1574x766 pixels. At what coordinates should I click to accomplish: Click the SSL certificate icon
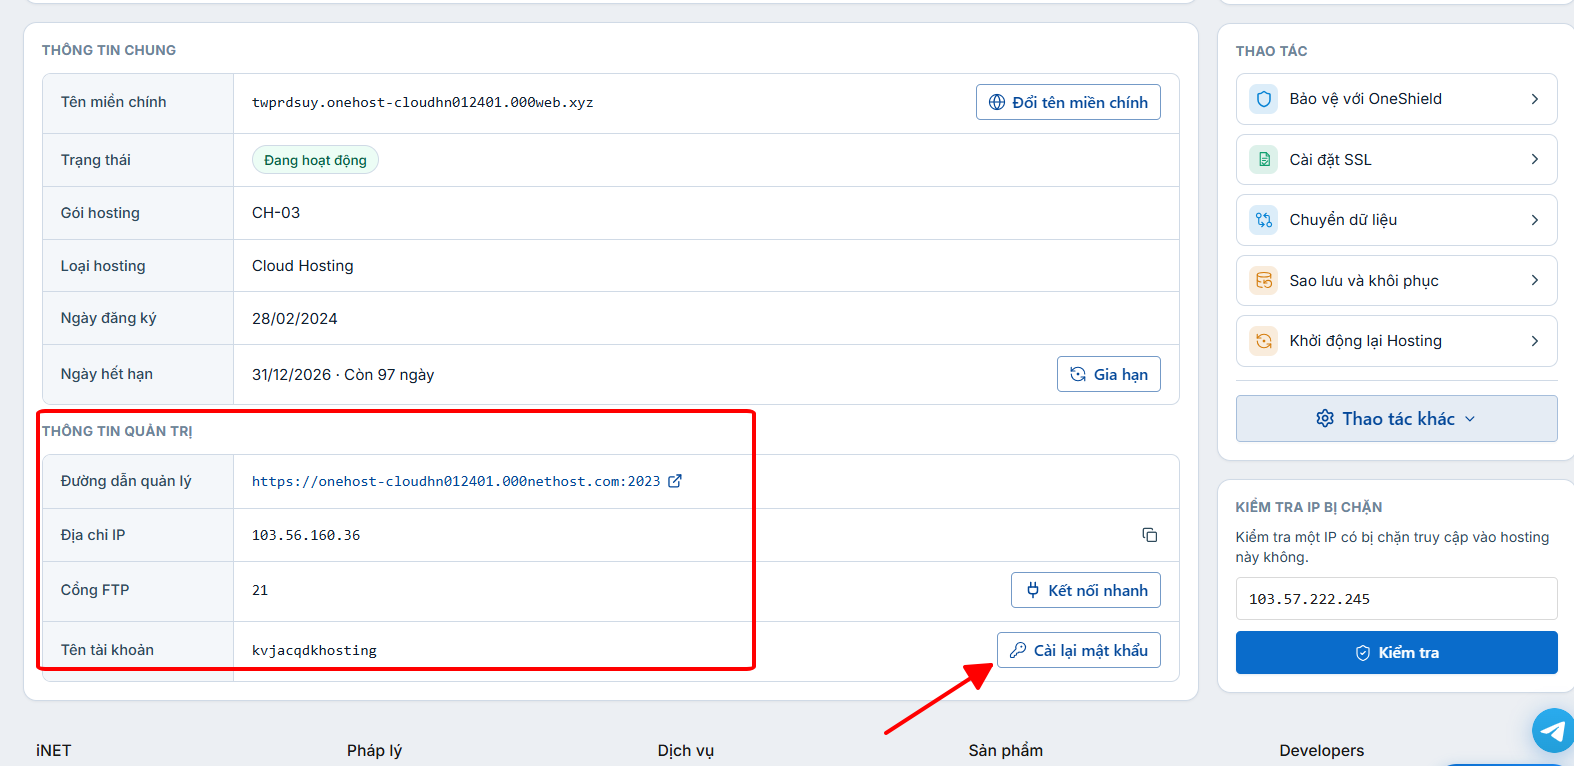(1264, 159)
